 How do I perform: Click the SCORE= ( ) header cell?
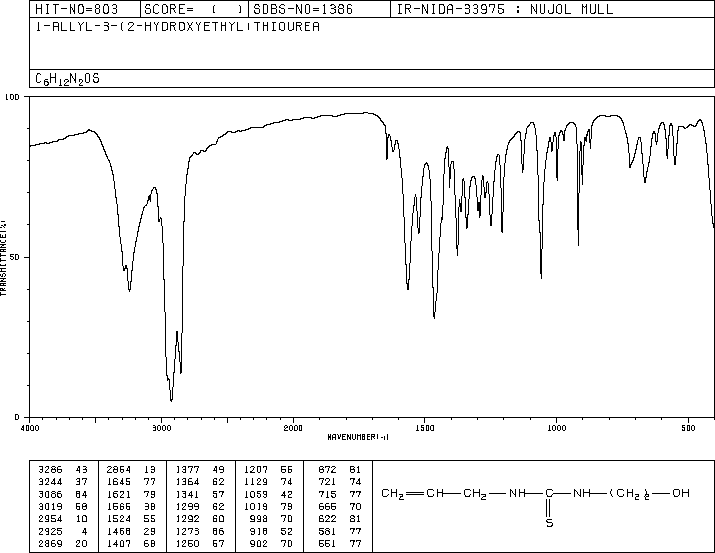tap(194, 9)
